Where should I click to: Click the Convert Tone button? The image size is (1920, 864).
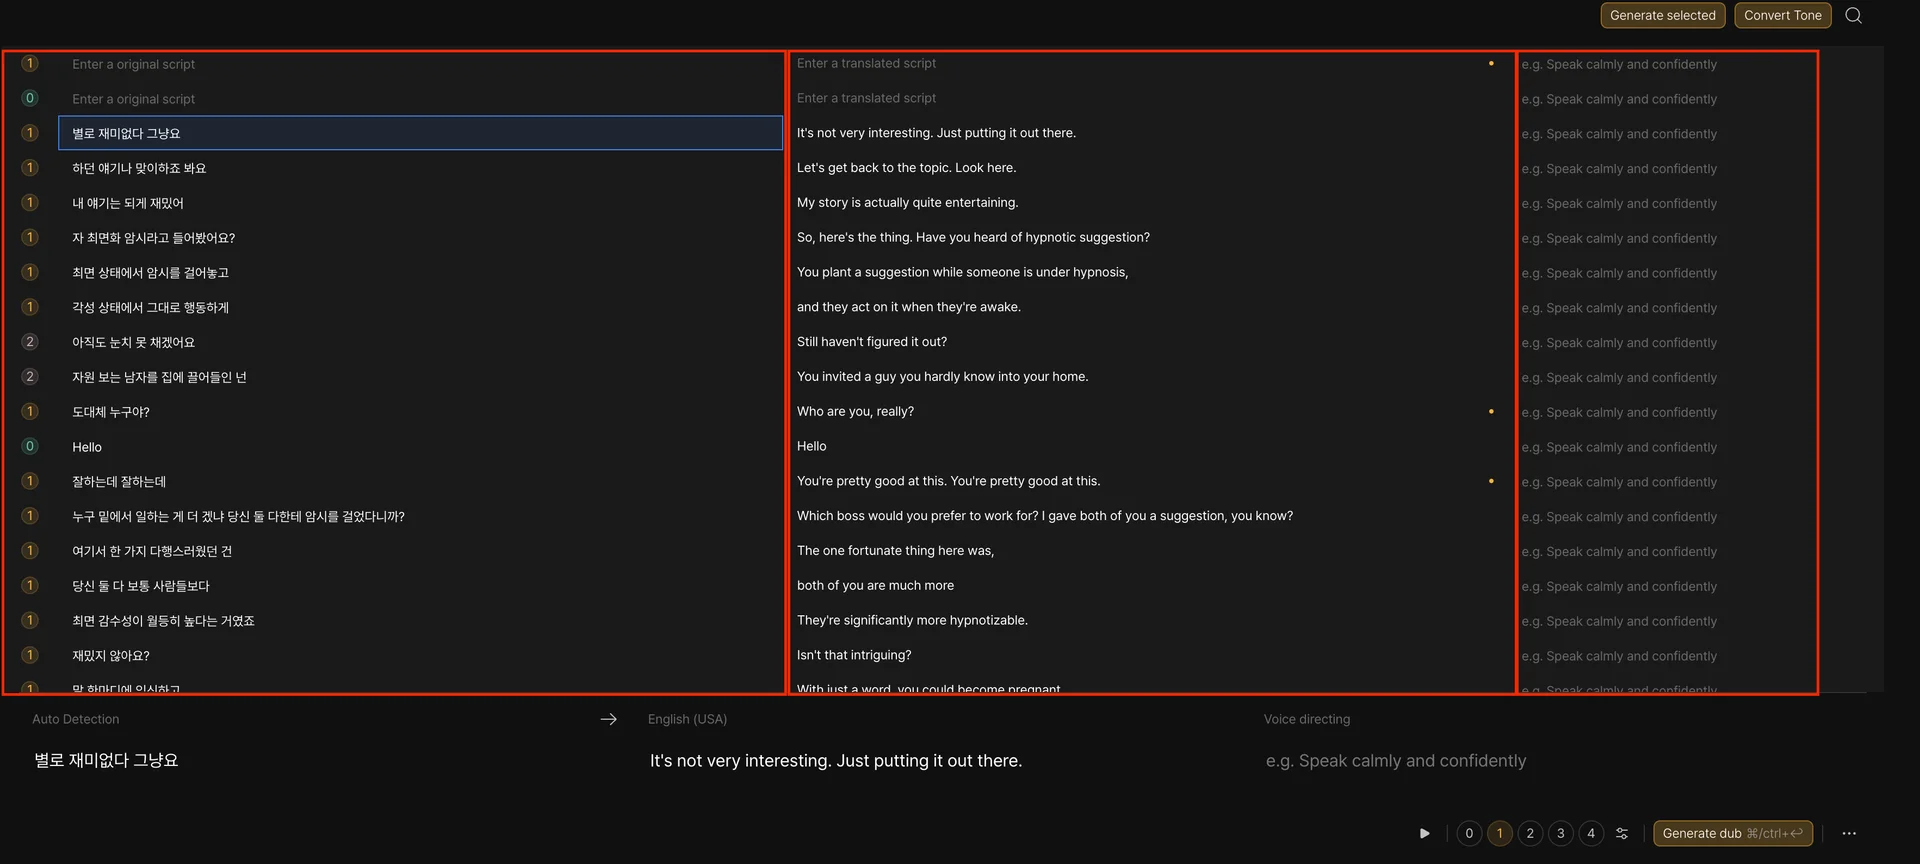click(x=1782, y=15)
